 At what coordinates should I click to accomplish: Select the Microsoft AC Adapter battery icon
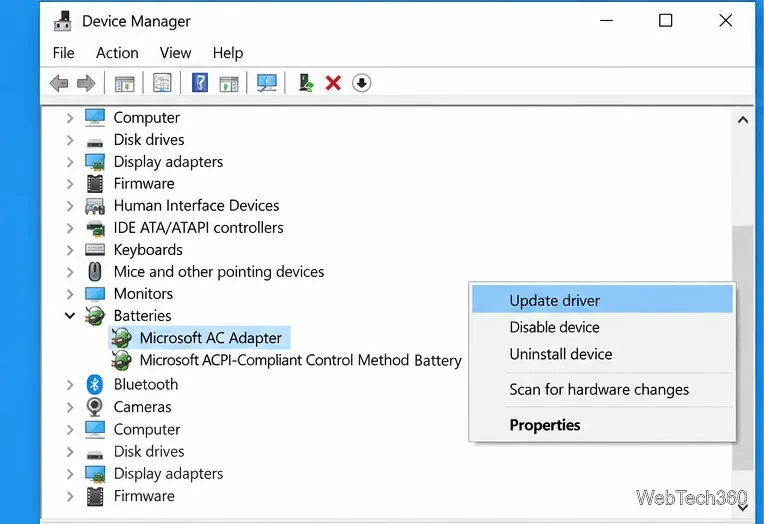click(121, 338)
